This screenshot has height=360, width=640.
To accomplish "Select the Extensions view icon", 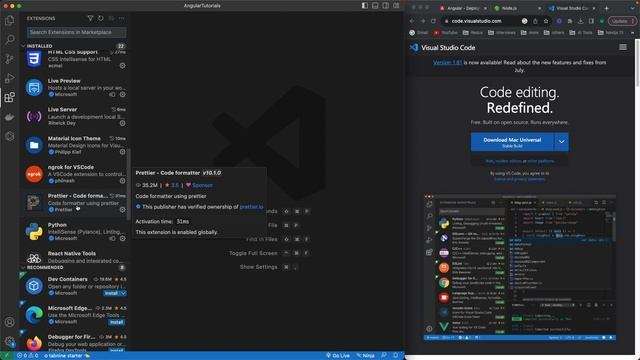I will (x=9, y=97).
